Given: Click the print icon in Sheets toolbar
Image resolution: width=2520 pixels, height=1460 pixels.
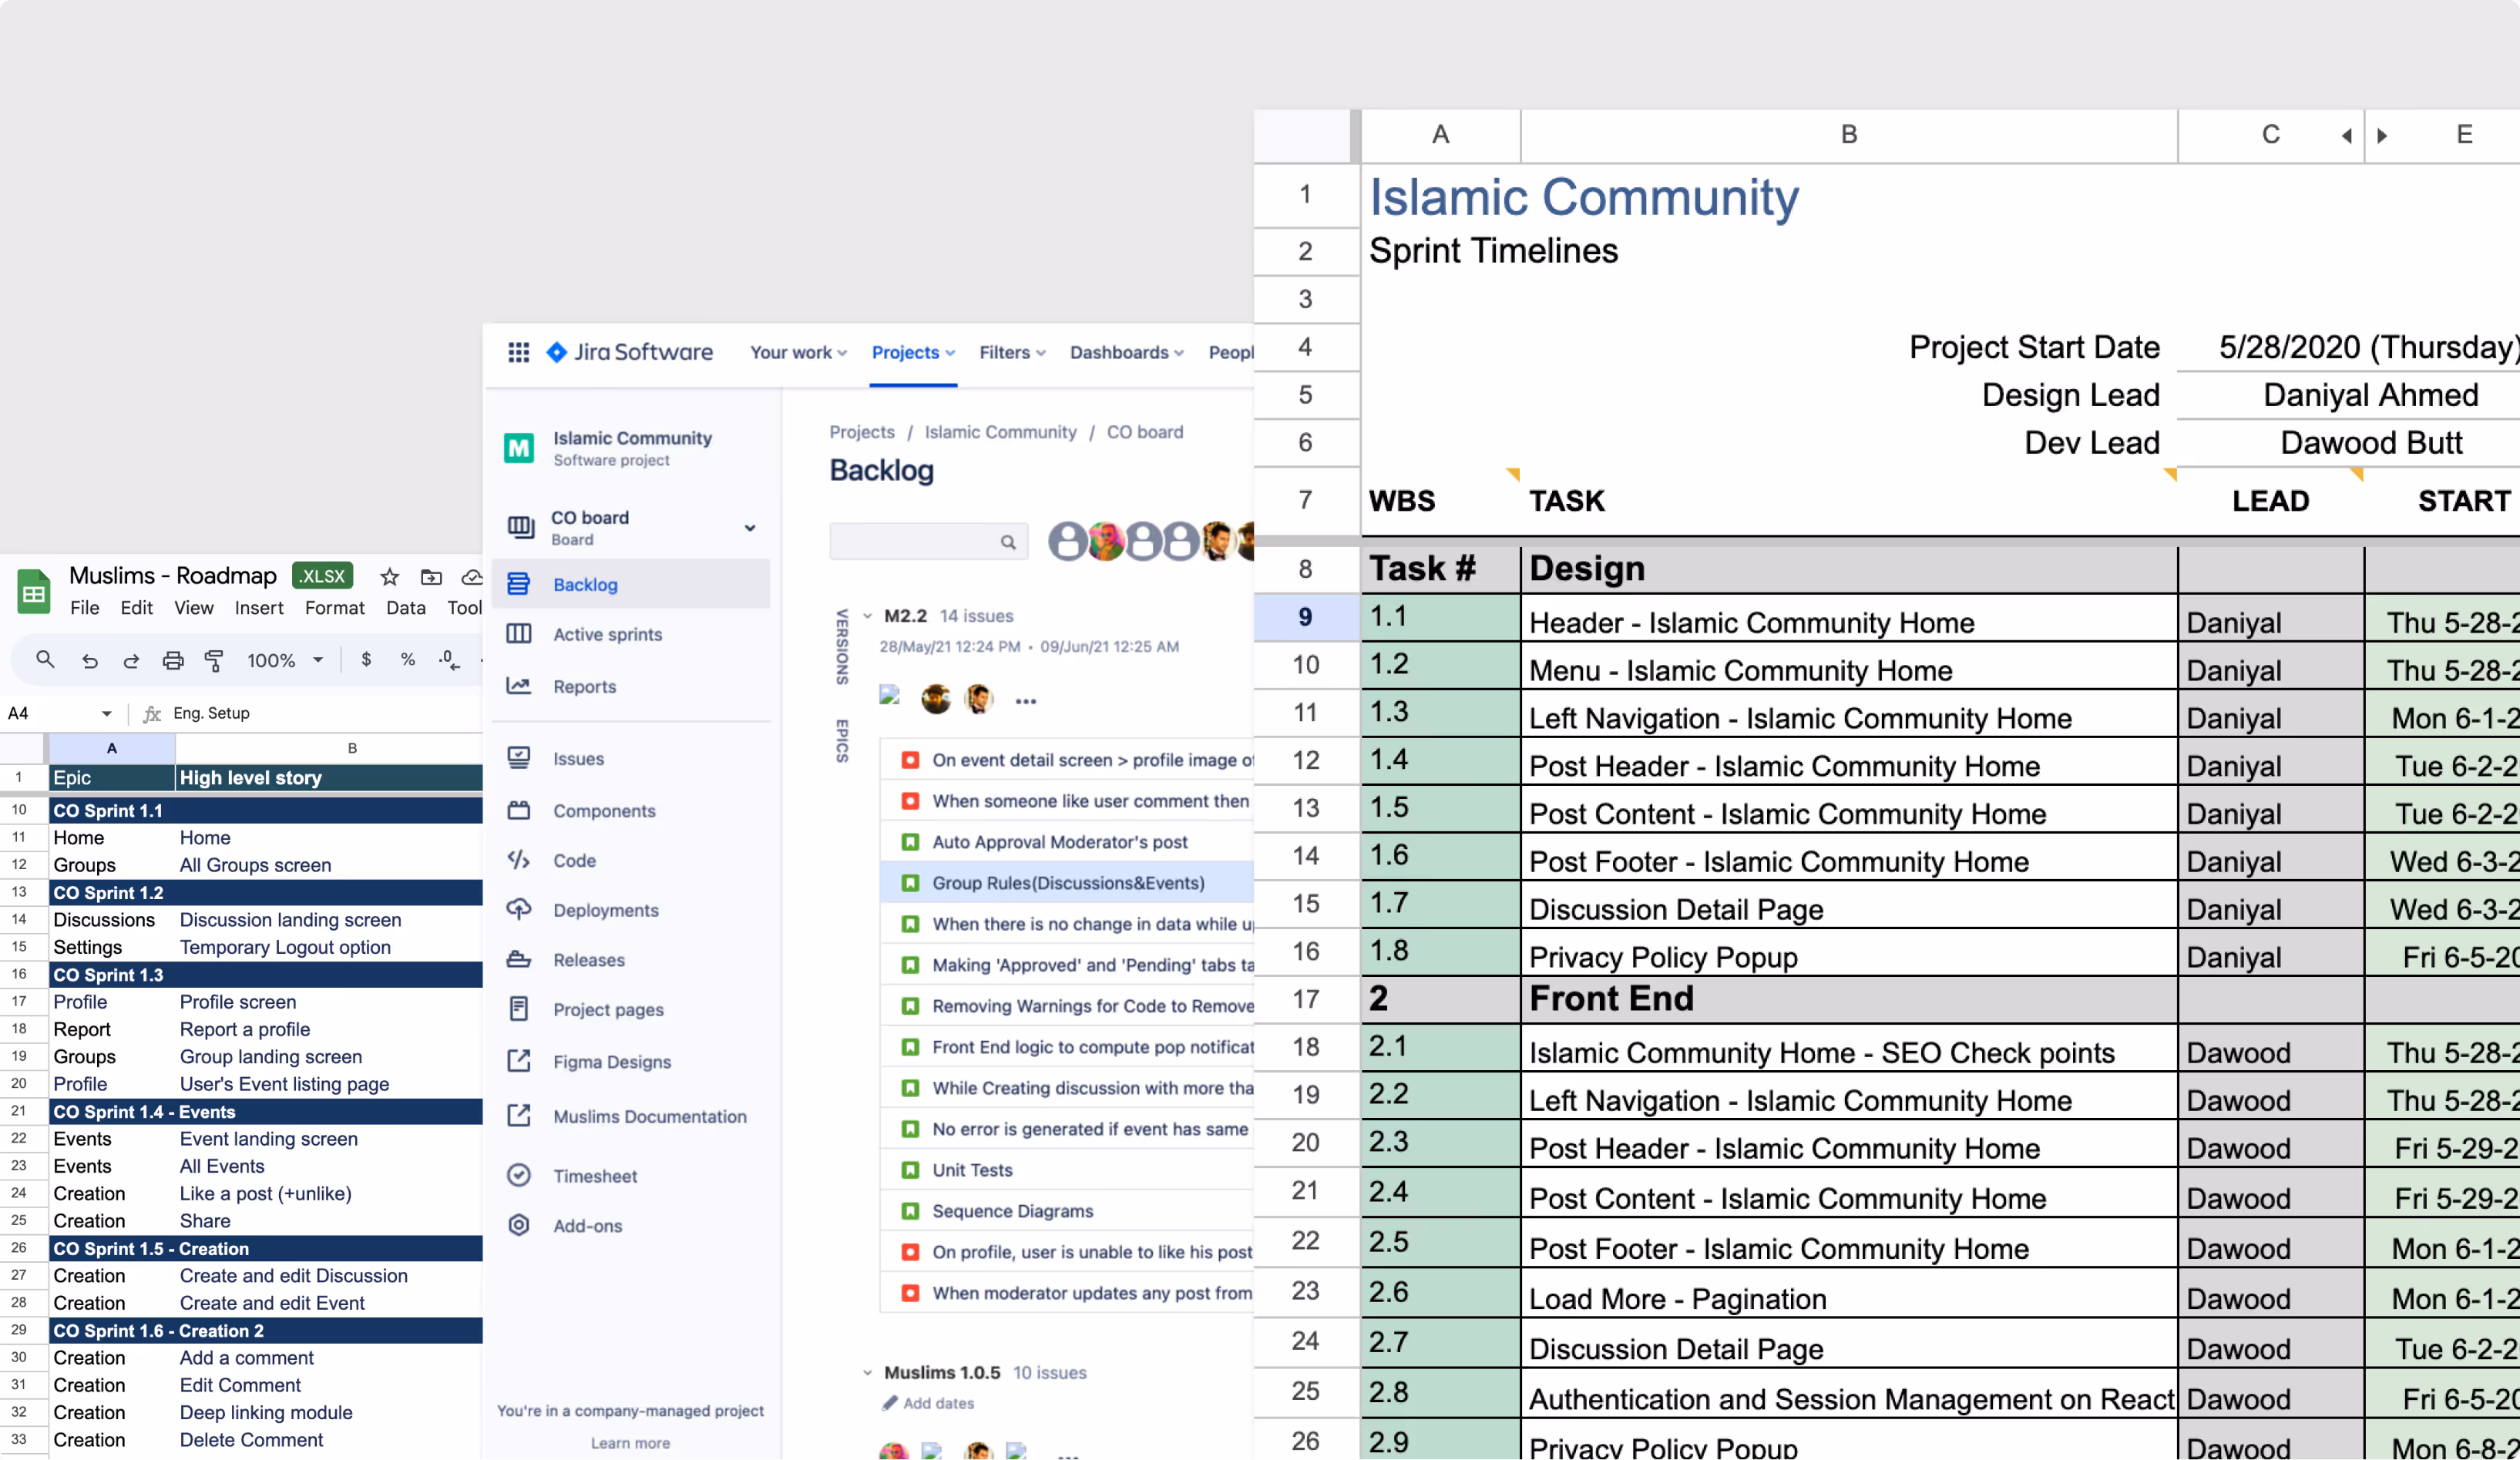Looking at the screenshot, I should click(x=173, y=660).
